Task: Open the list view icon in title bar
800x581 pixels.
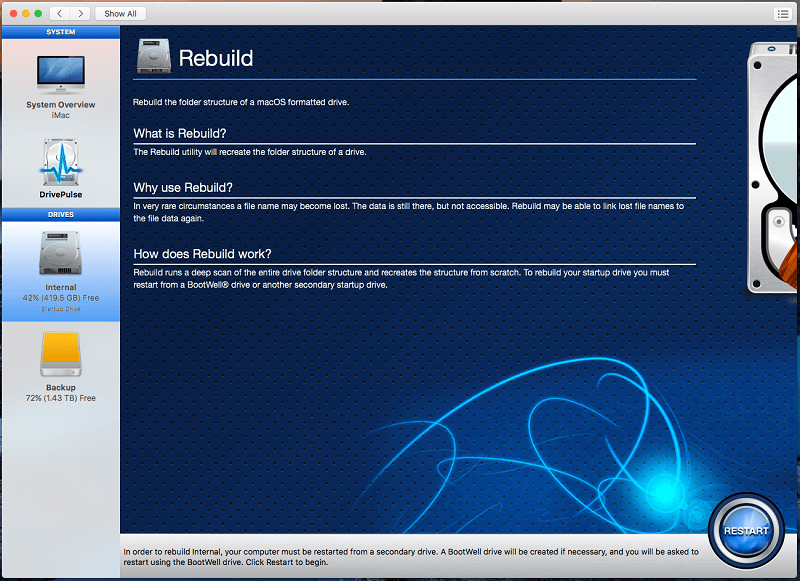Action: tap(783, 14)
